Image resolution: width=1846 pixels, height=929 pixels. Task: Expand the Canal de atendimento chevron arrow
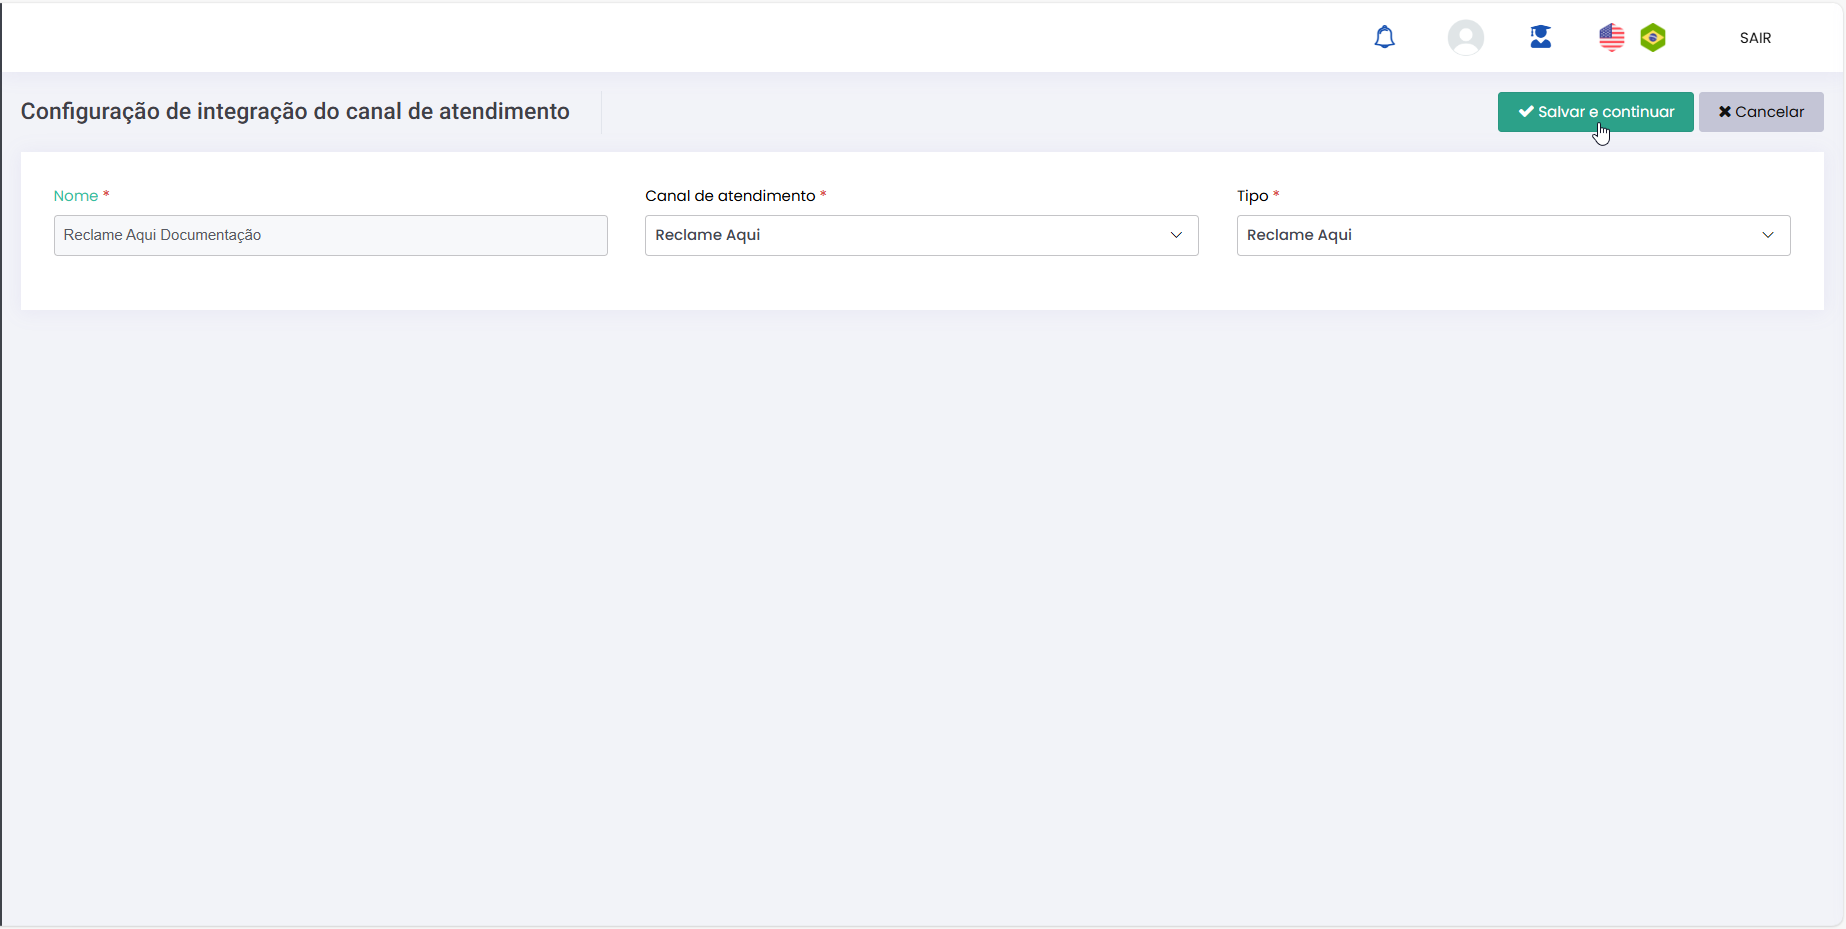click(1176, 235)
